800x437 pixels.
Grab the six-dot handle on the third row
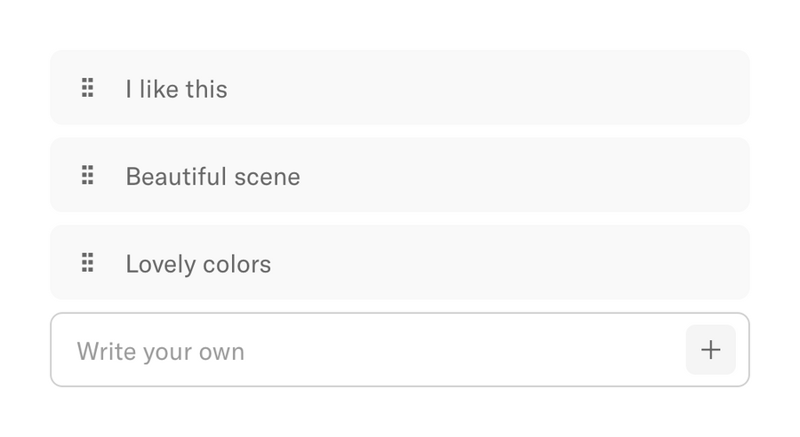87,263
